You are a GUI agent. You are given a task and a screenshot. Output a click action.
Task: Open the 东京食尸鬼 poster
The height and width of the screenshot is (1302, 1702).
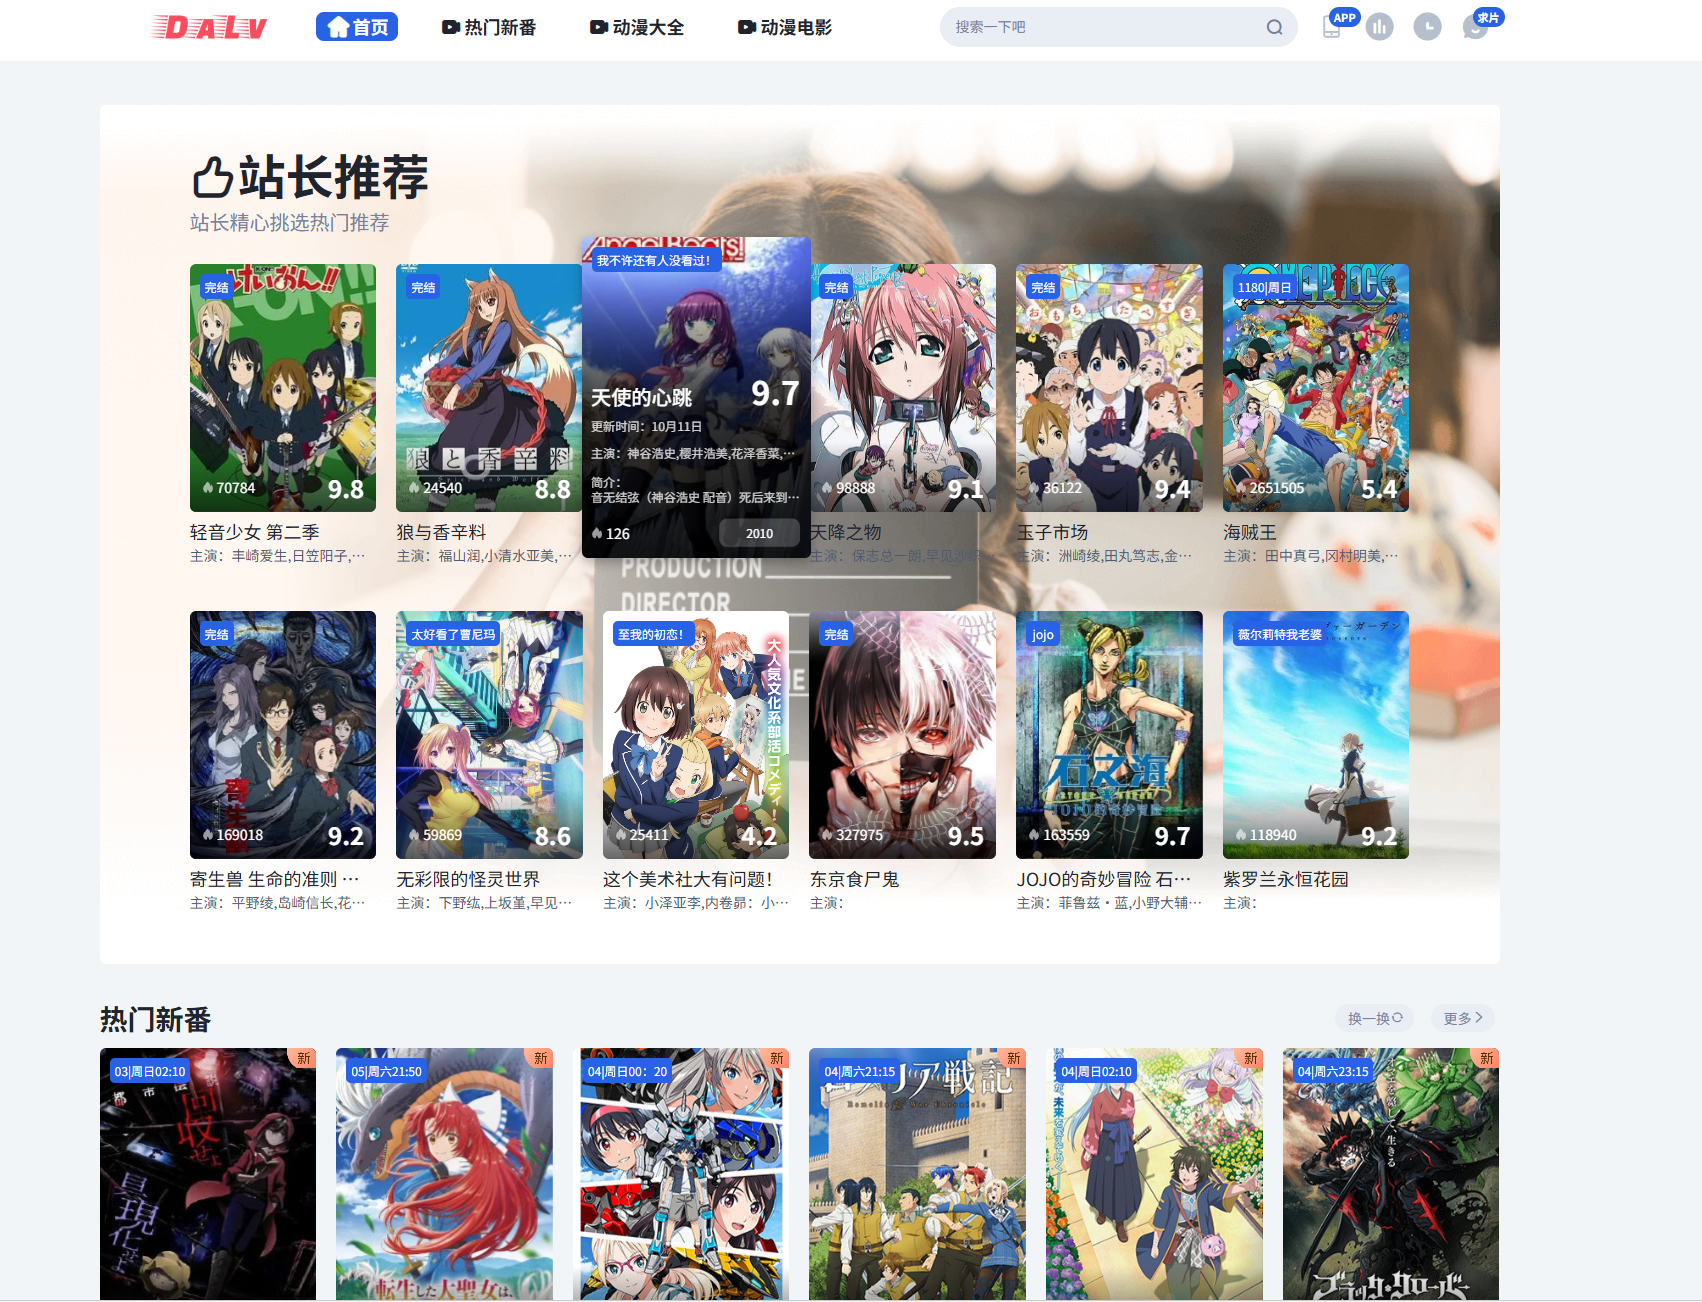903,735
